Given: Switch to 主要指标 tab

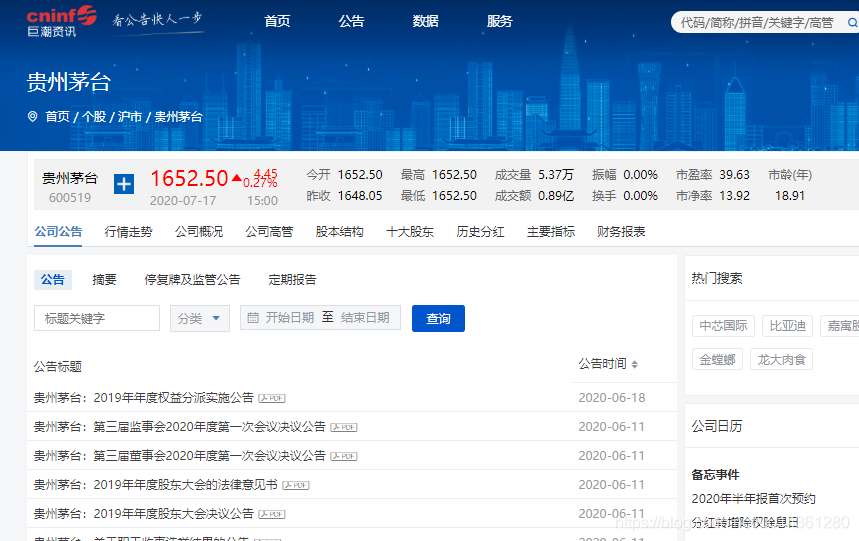Looking at the screenshot, I should 551,232.
